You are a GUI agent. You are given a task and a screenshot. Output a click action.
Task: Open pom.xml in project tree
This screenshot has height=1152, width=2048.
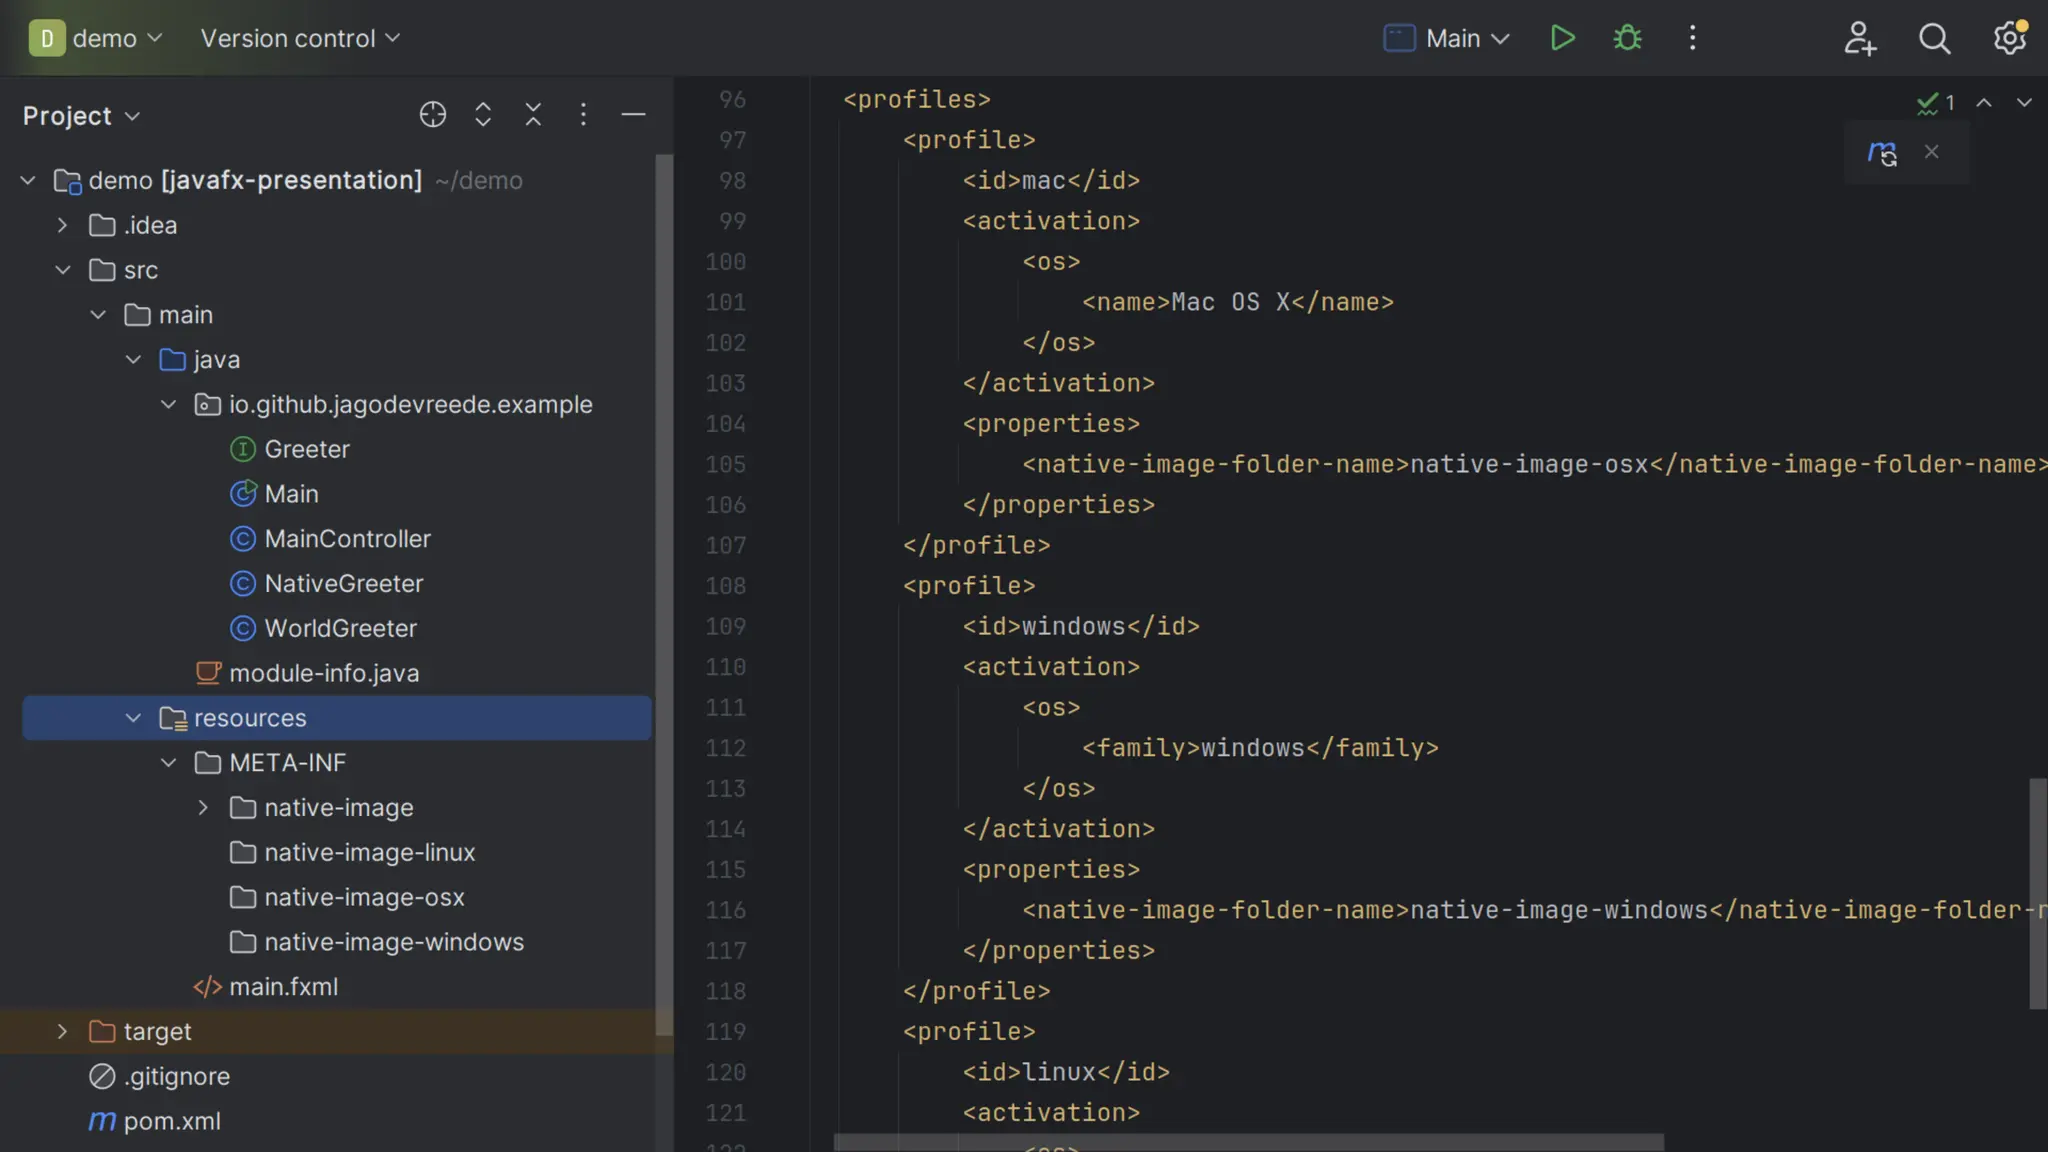coord(171,1121)
